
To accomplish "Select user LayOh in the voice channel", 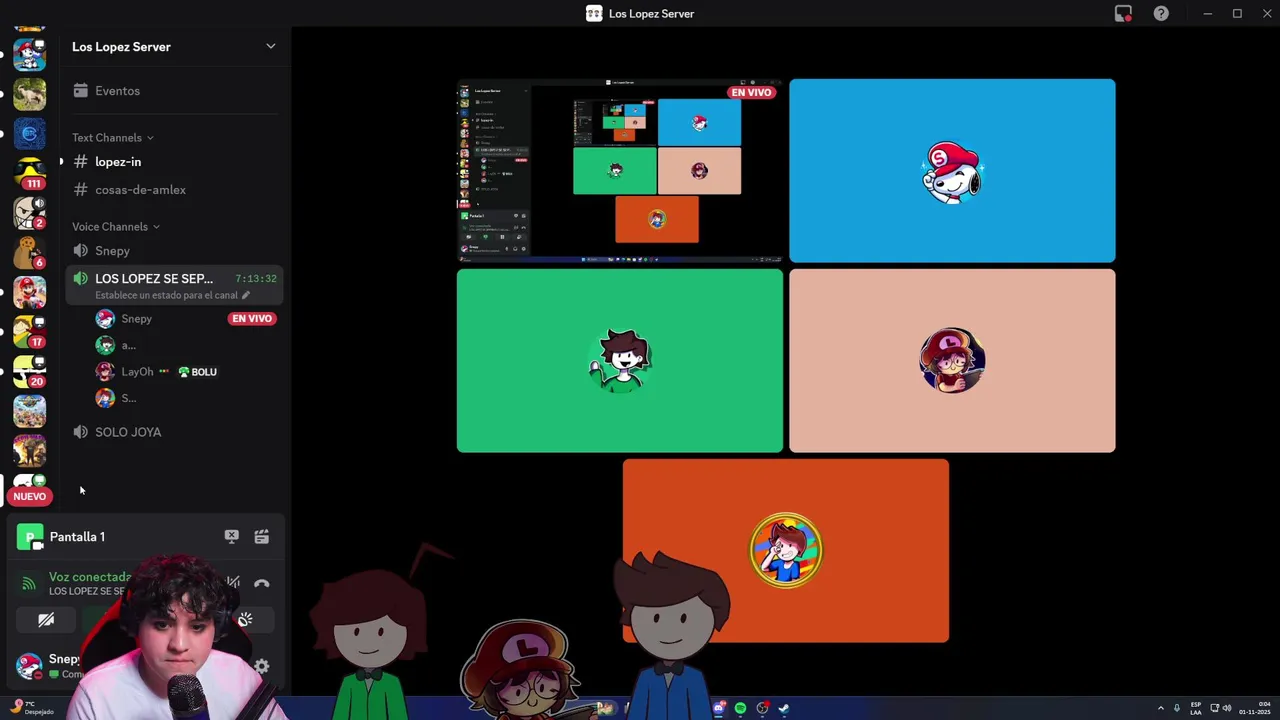I will point(137,372).
